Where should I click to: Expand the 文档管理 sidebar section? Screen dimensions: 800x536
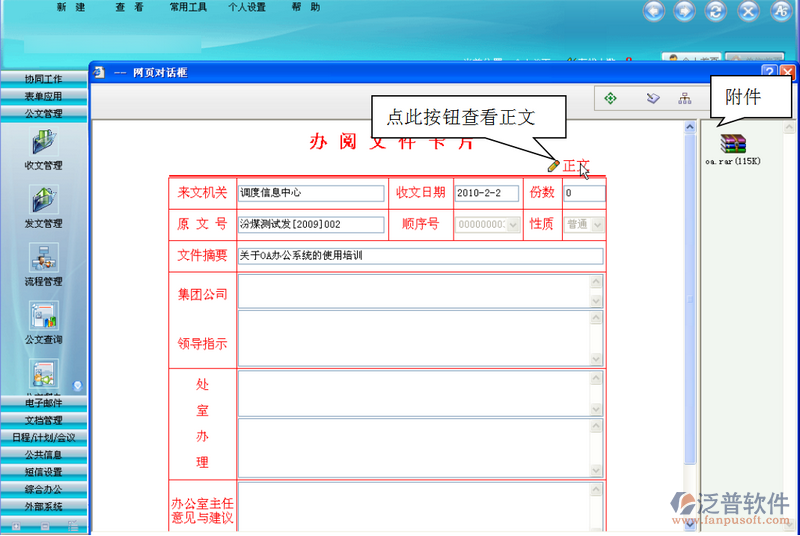[43, 420]
